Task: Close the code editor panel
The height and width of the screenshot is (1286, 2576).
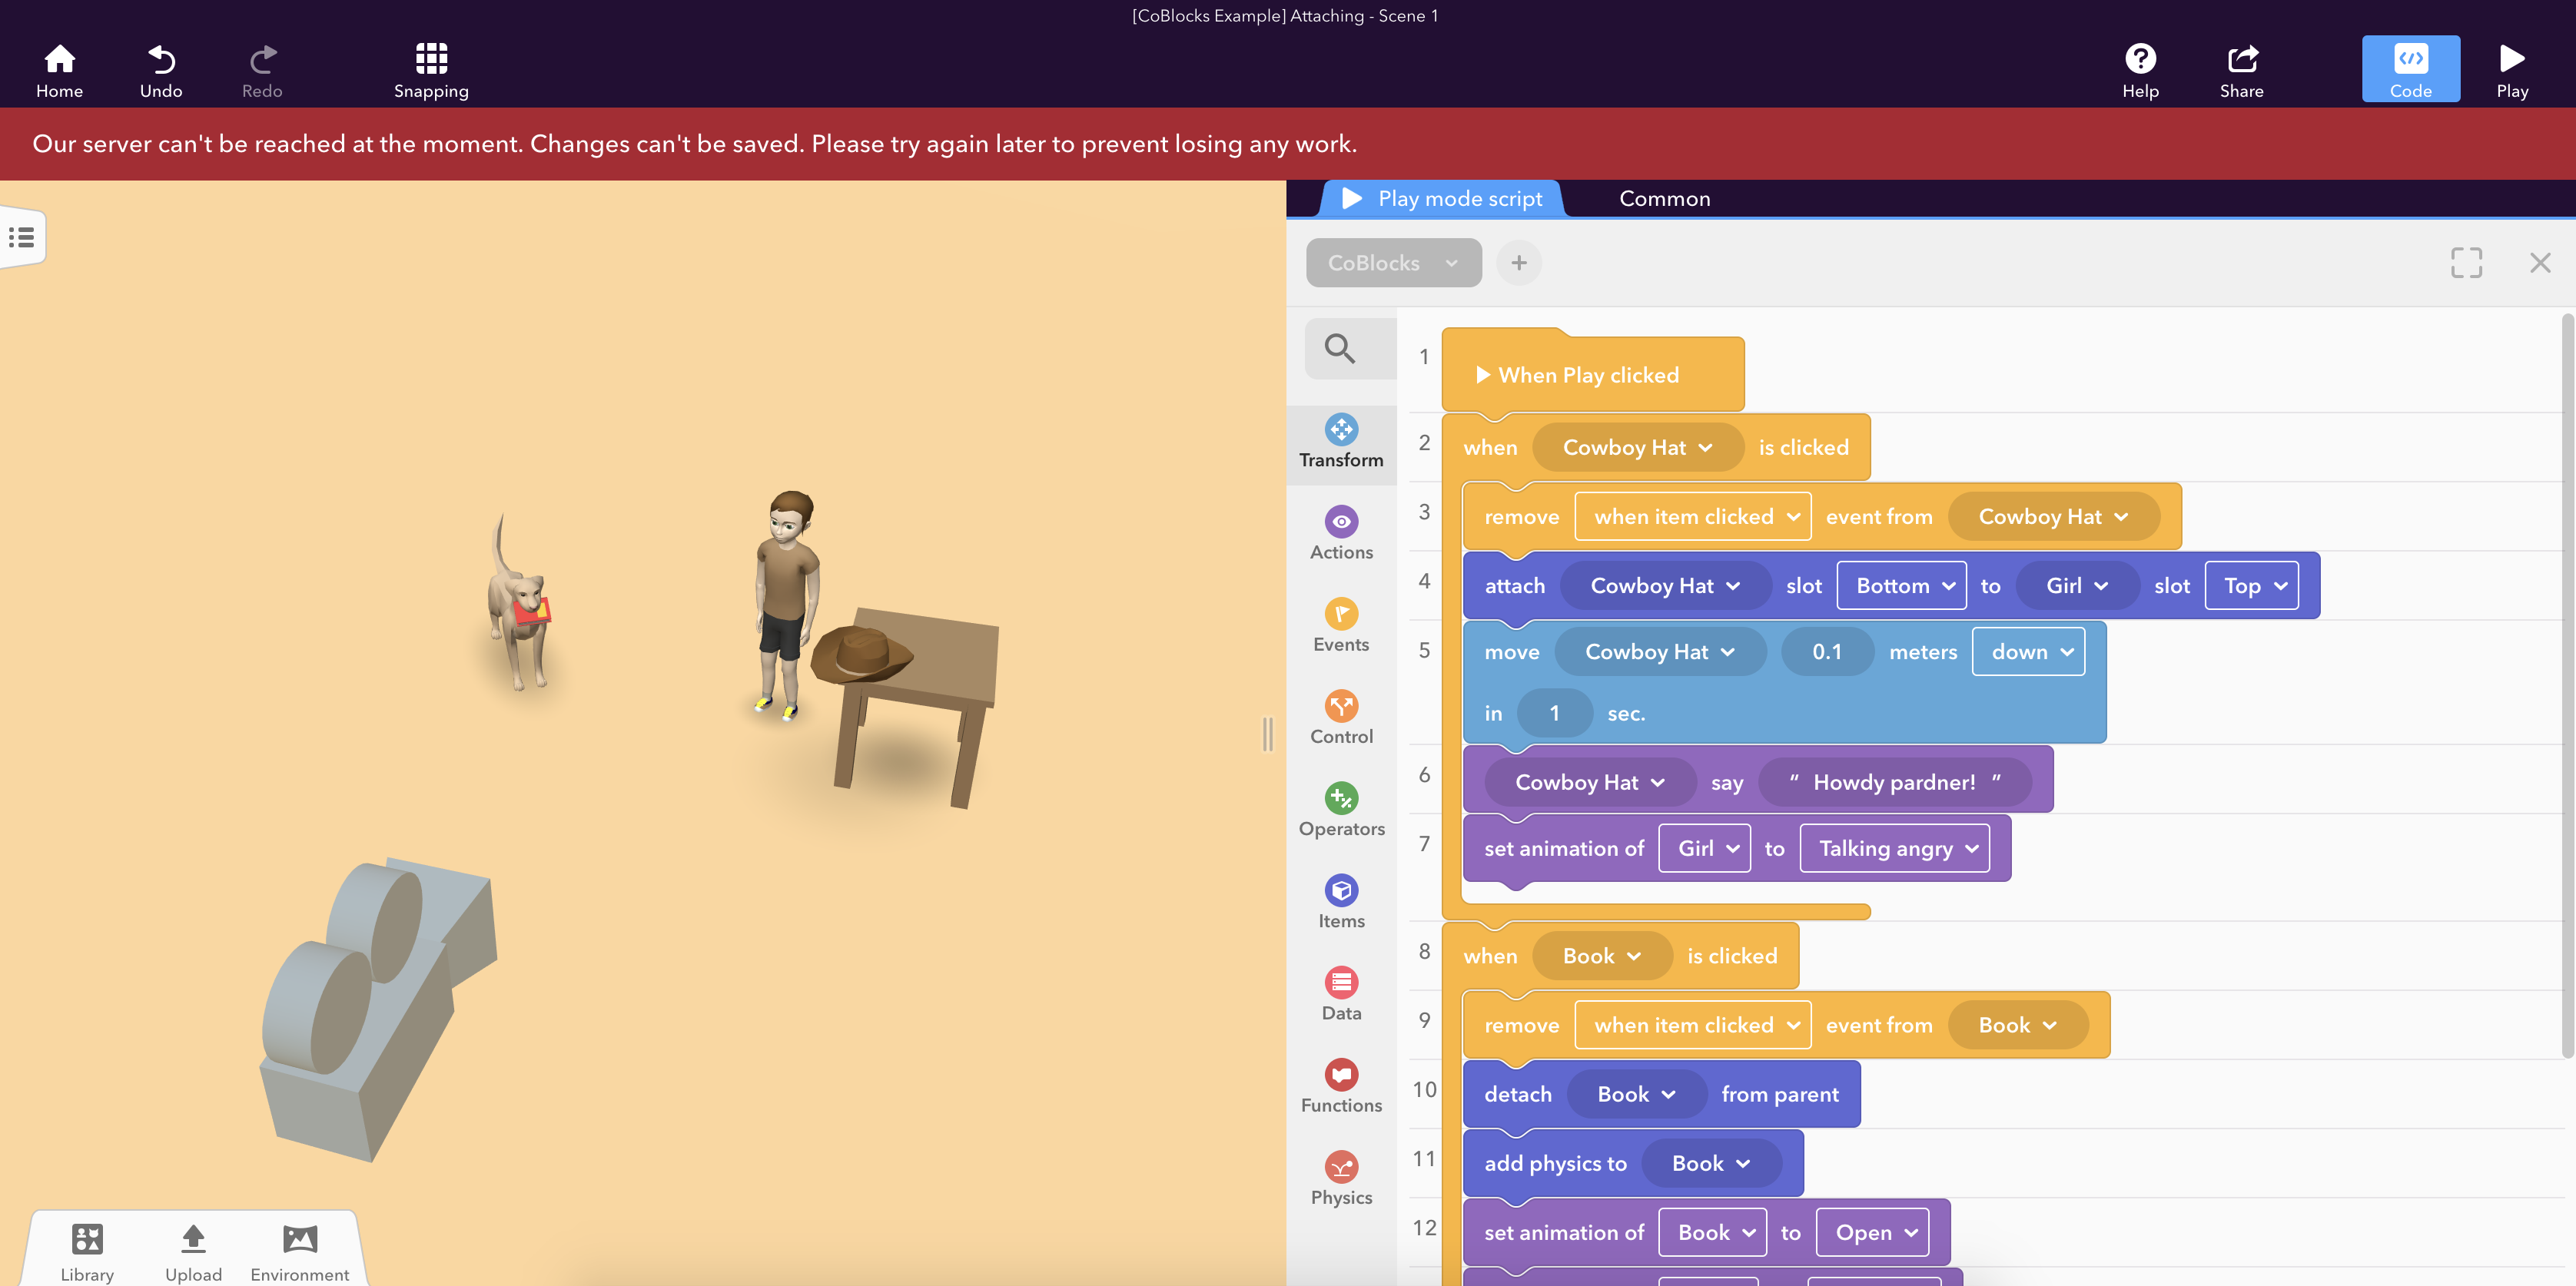Action: tap(2540, 263)
